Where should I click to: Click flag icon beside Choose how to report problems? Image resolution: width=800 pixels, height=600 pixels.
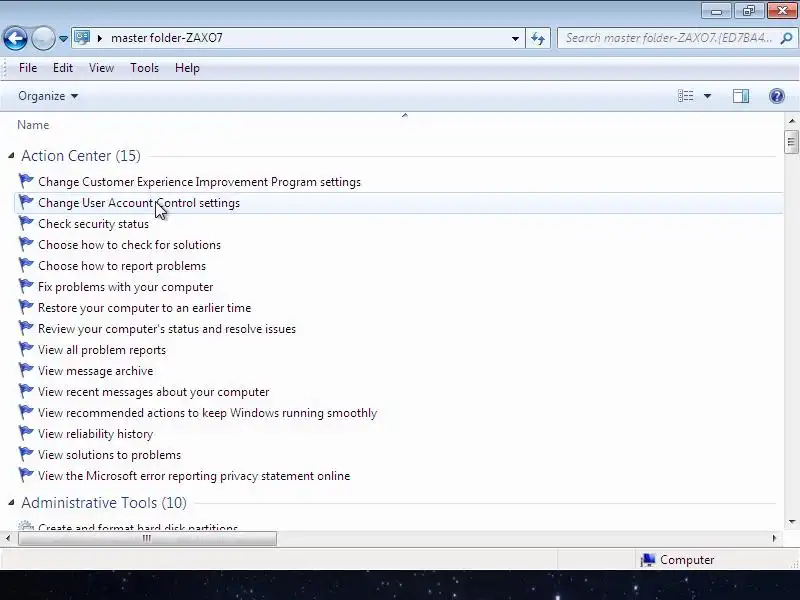[x=26, y=265]
